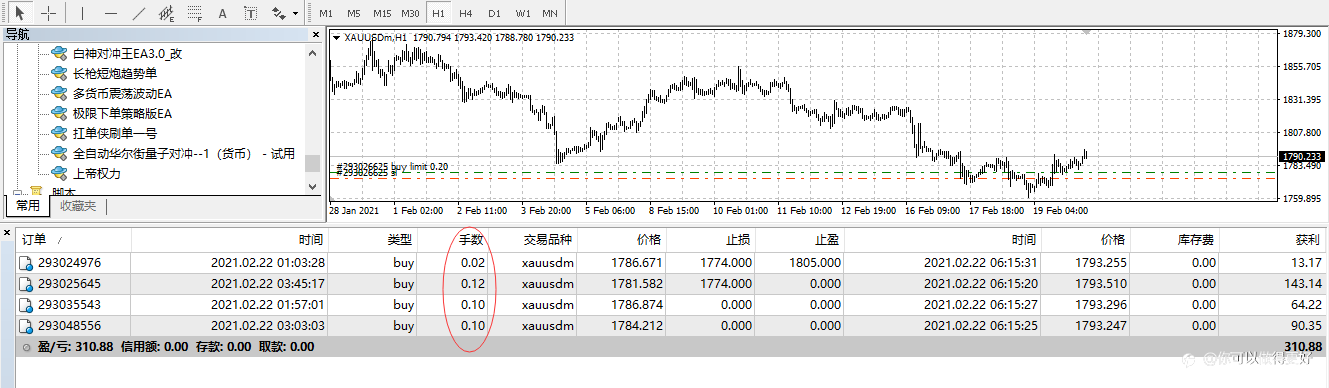1329x388 pixels.
Task: Click the EA icon beside 长枪短炮趋势单
Action: (x=59, y=73)
